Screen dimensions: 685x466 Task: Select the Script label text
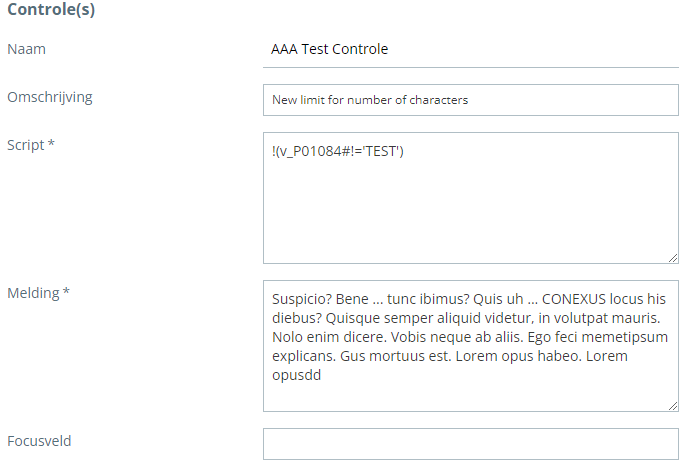25,145
